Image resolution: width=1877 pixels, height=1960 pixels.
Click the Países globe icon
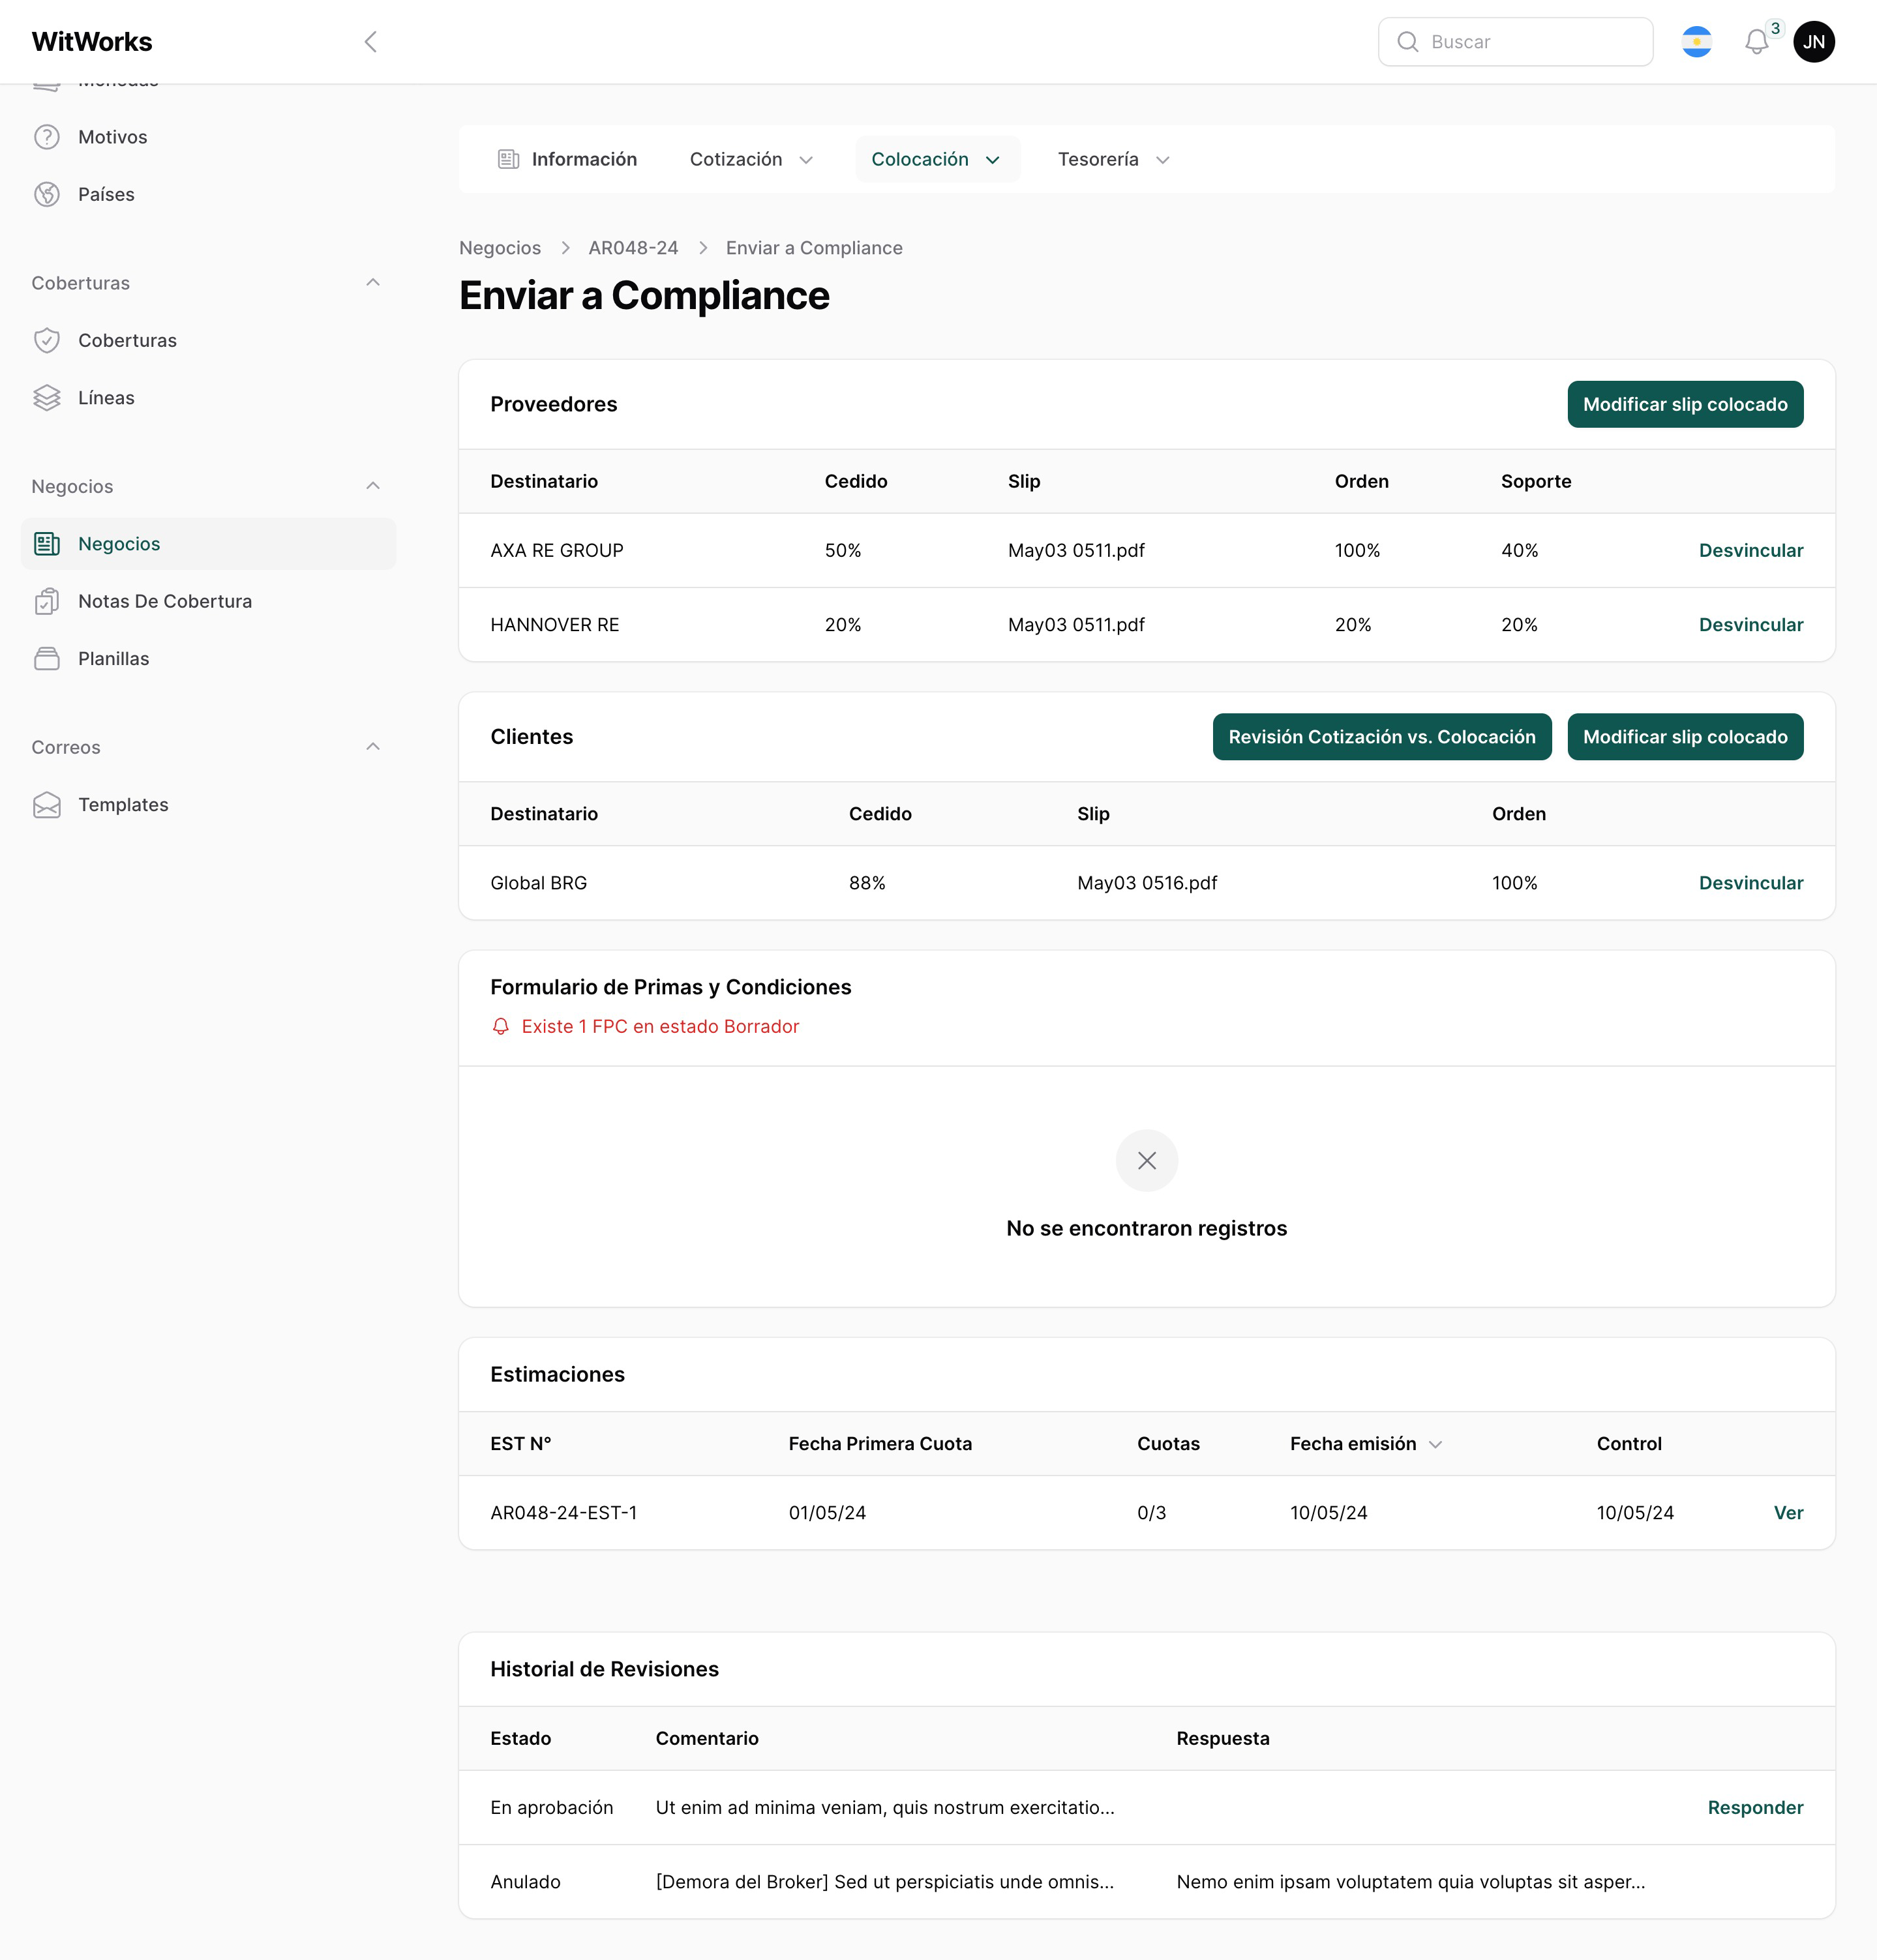pos(47,194)
